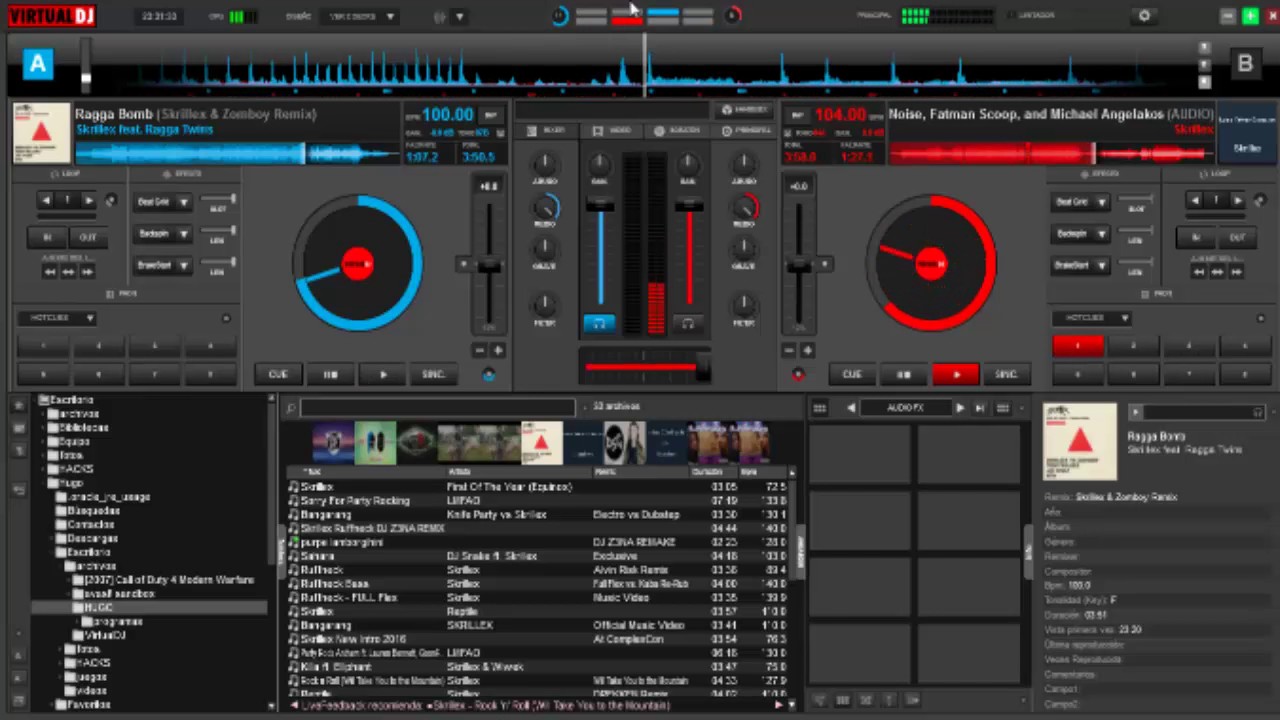Image resolution: width=1280 pixels, height=720 pixels.
Task: Click the deck B channel volume fader
Action: 688,205
